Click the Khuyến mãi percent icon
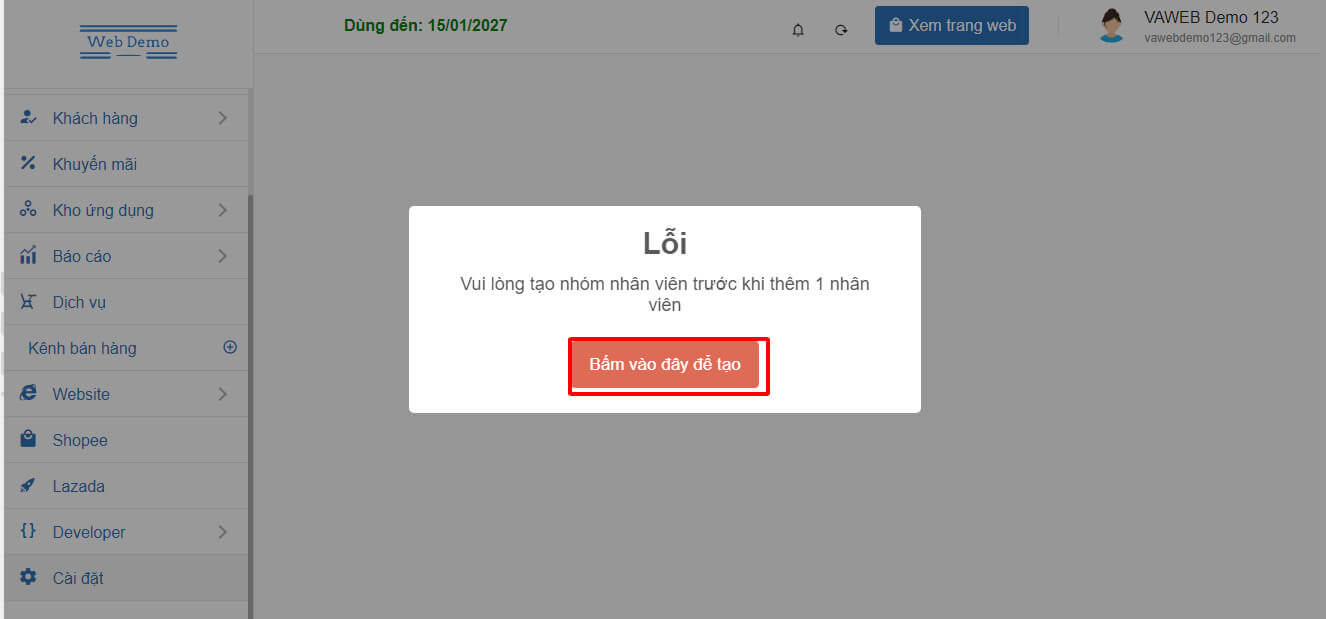The image size is (1326, 619). click(x=28, y=164)
